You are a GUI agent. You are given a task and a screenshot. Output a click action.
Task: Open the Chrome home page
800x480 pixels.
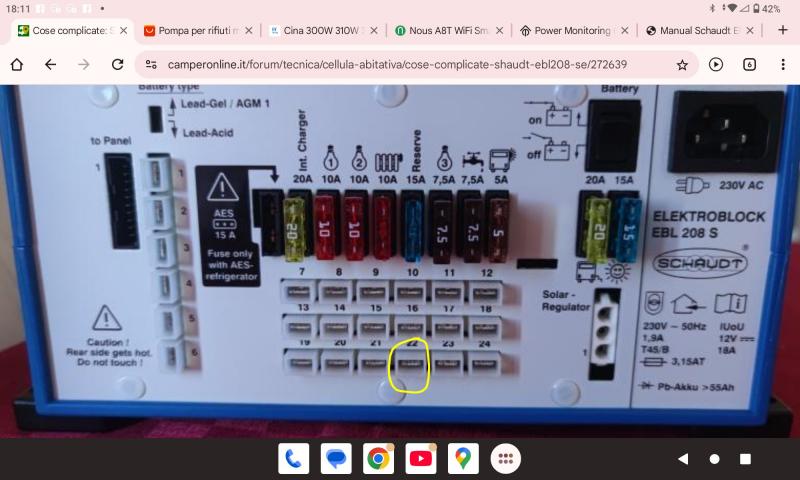[x=17, y=64]
